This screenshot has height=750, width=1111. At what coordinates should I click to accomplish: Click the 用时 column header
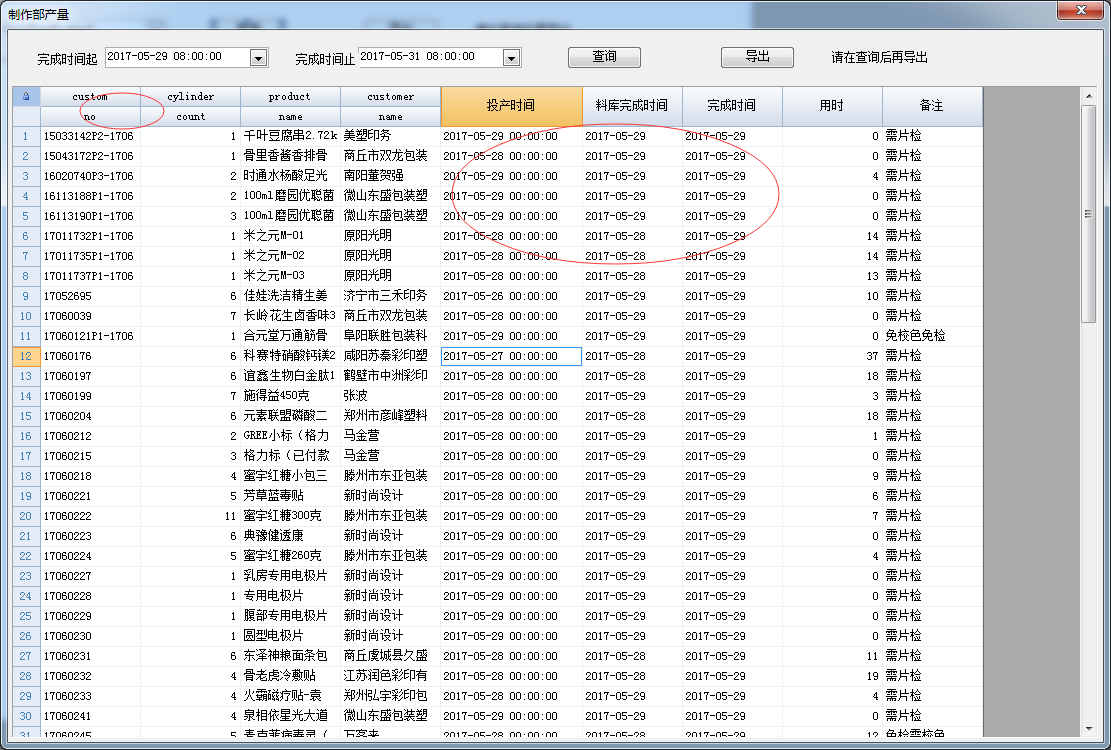pyautogui.click(x=834, y=106)
